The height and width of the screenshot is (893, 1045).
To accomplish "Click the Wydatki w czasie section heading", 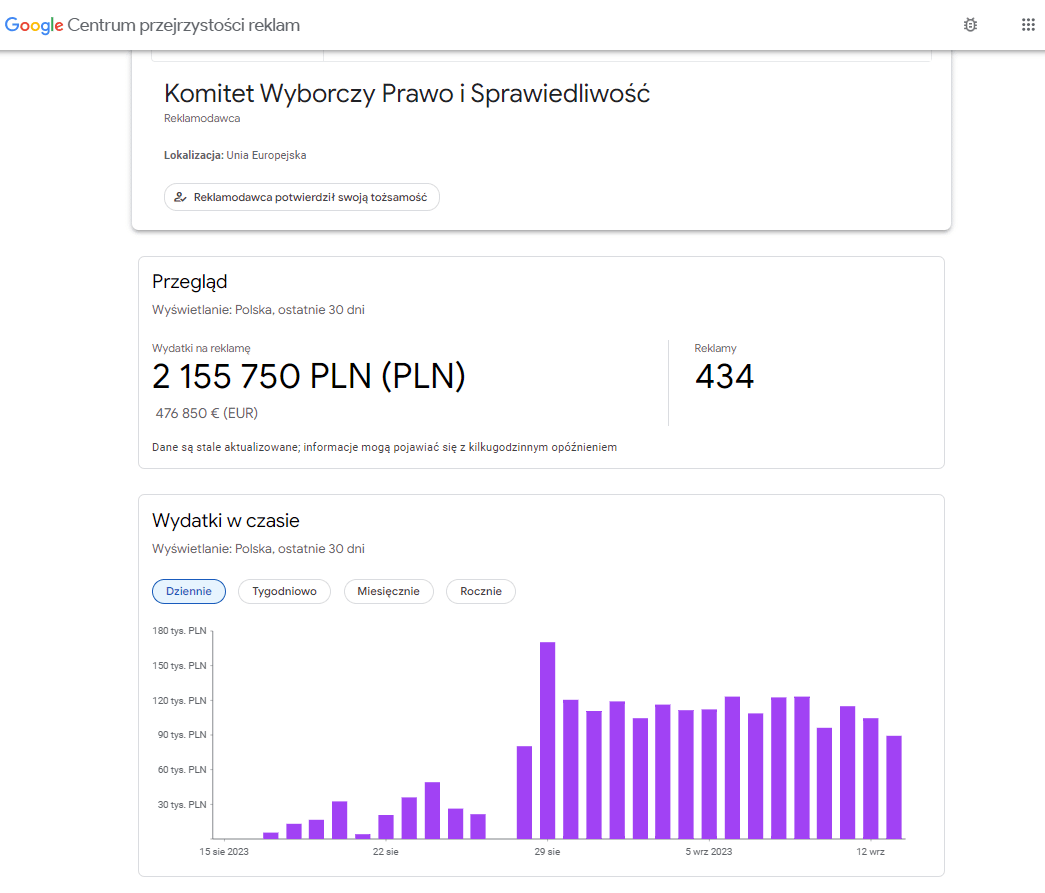I will [226, 521].
